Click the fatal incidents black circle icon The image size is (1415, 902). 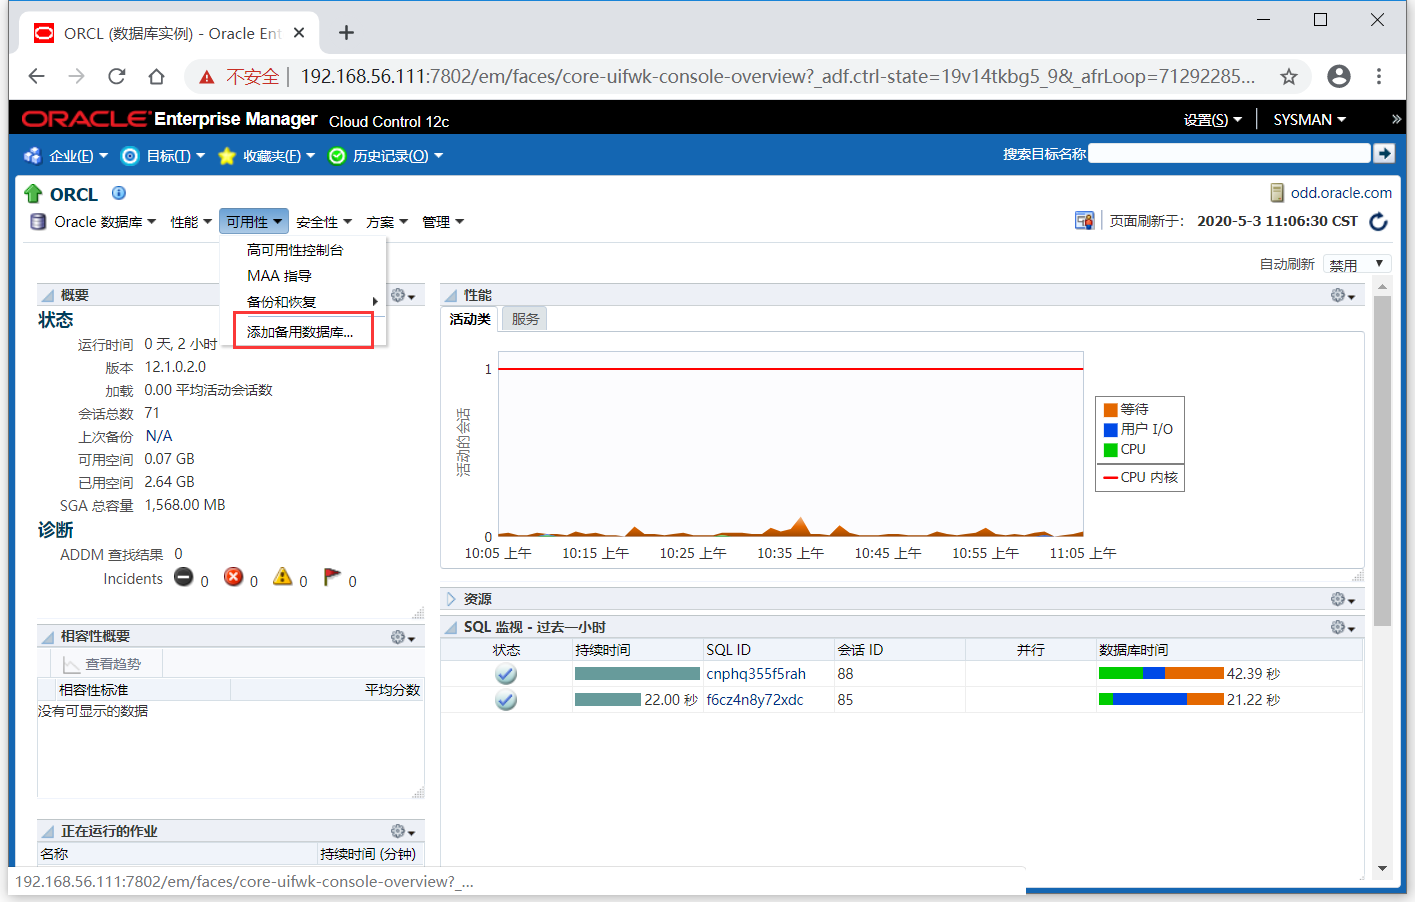click(x=184, y=577)
